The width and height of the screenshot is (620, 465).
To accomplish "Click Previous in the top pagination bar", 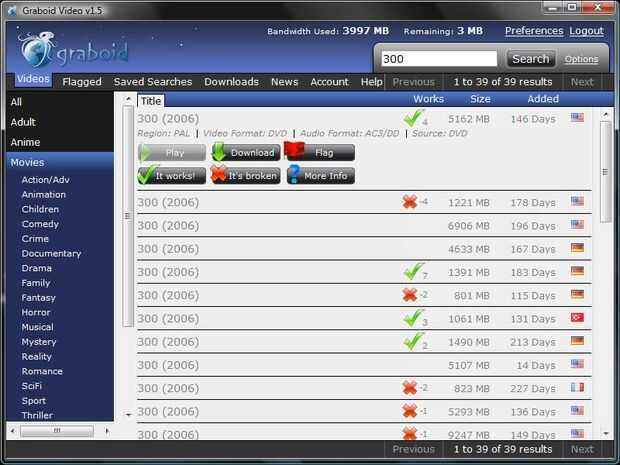I will (413, 82).
